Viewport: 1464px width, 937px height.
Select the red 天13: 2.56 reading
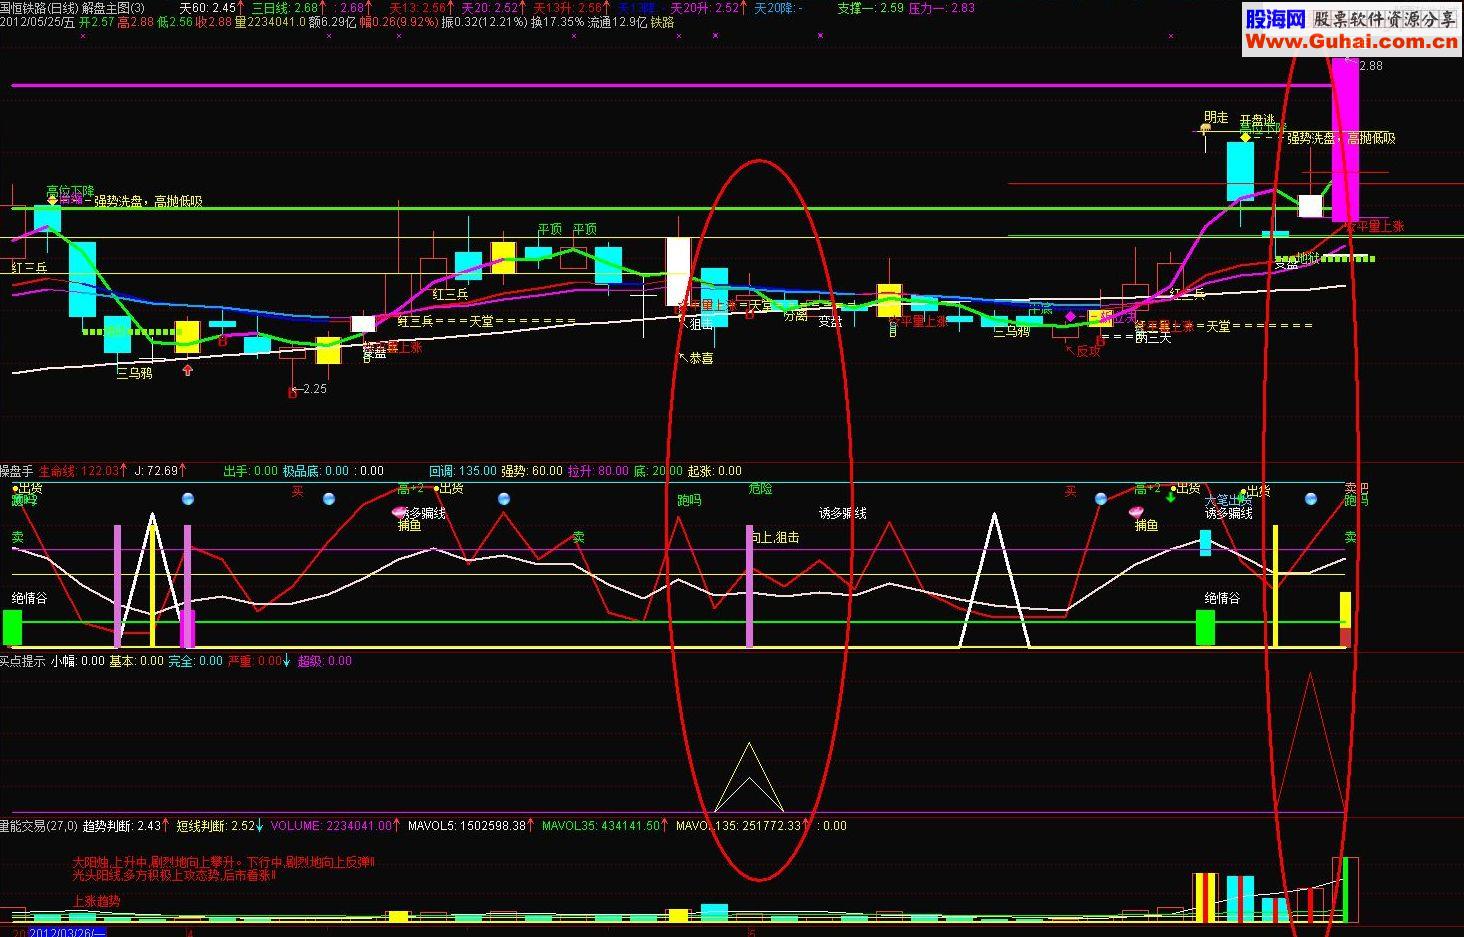[417, 8]
